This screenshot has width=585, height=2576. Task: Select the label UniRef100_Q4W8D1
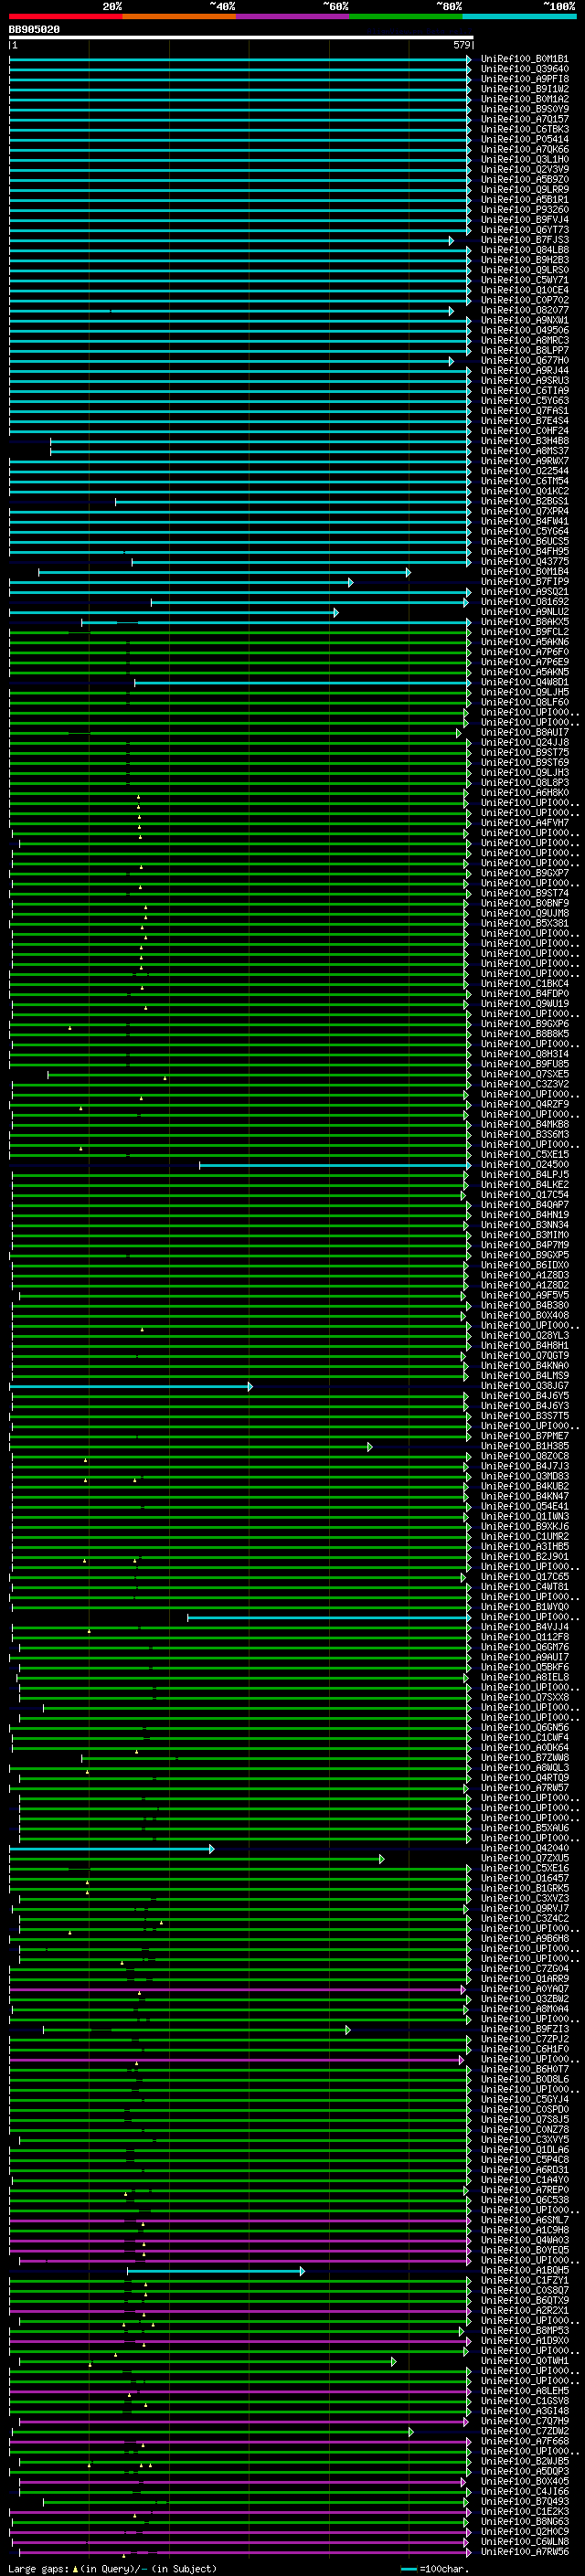pos(525,683)
